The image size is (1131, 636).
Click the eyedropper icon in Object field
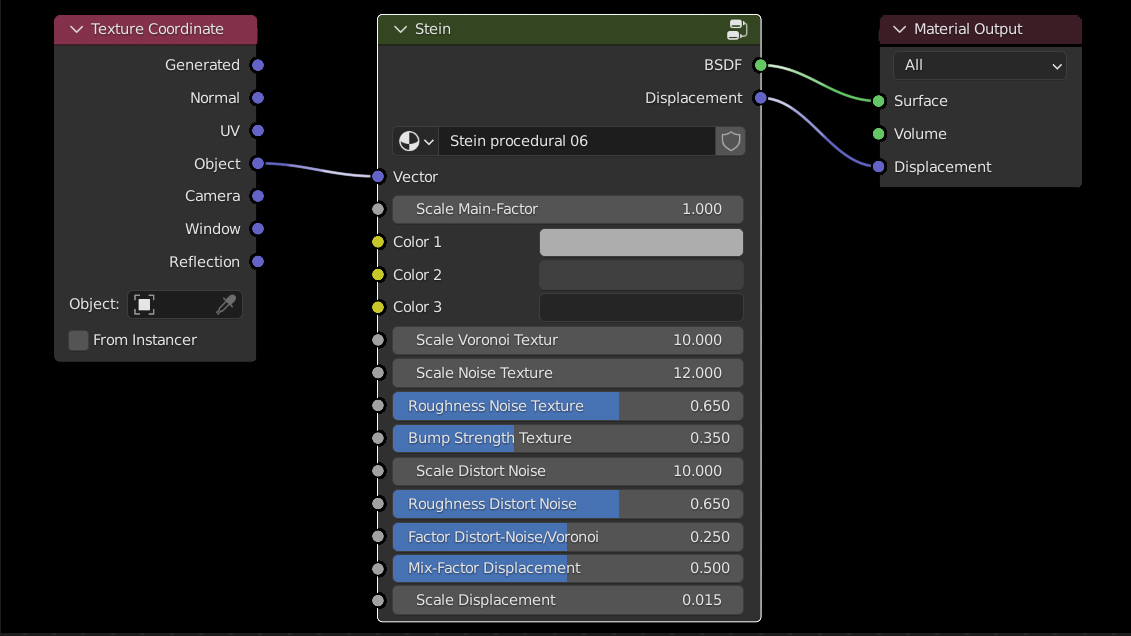pyautogui.click(x=227, y=304)
